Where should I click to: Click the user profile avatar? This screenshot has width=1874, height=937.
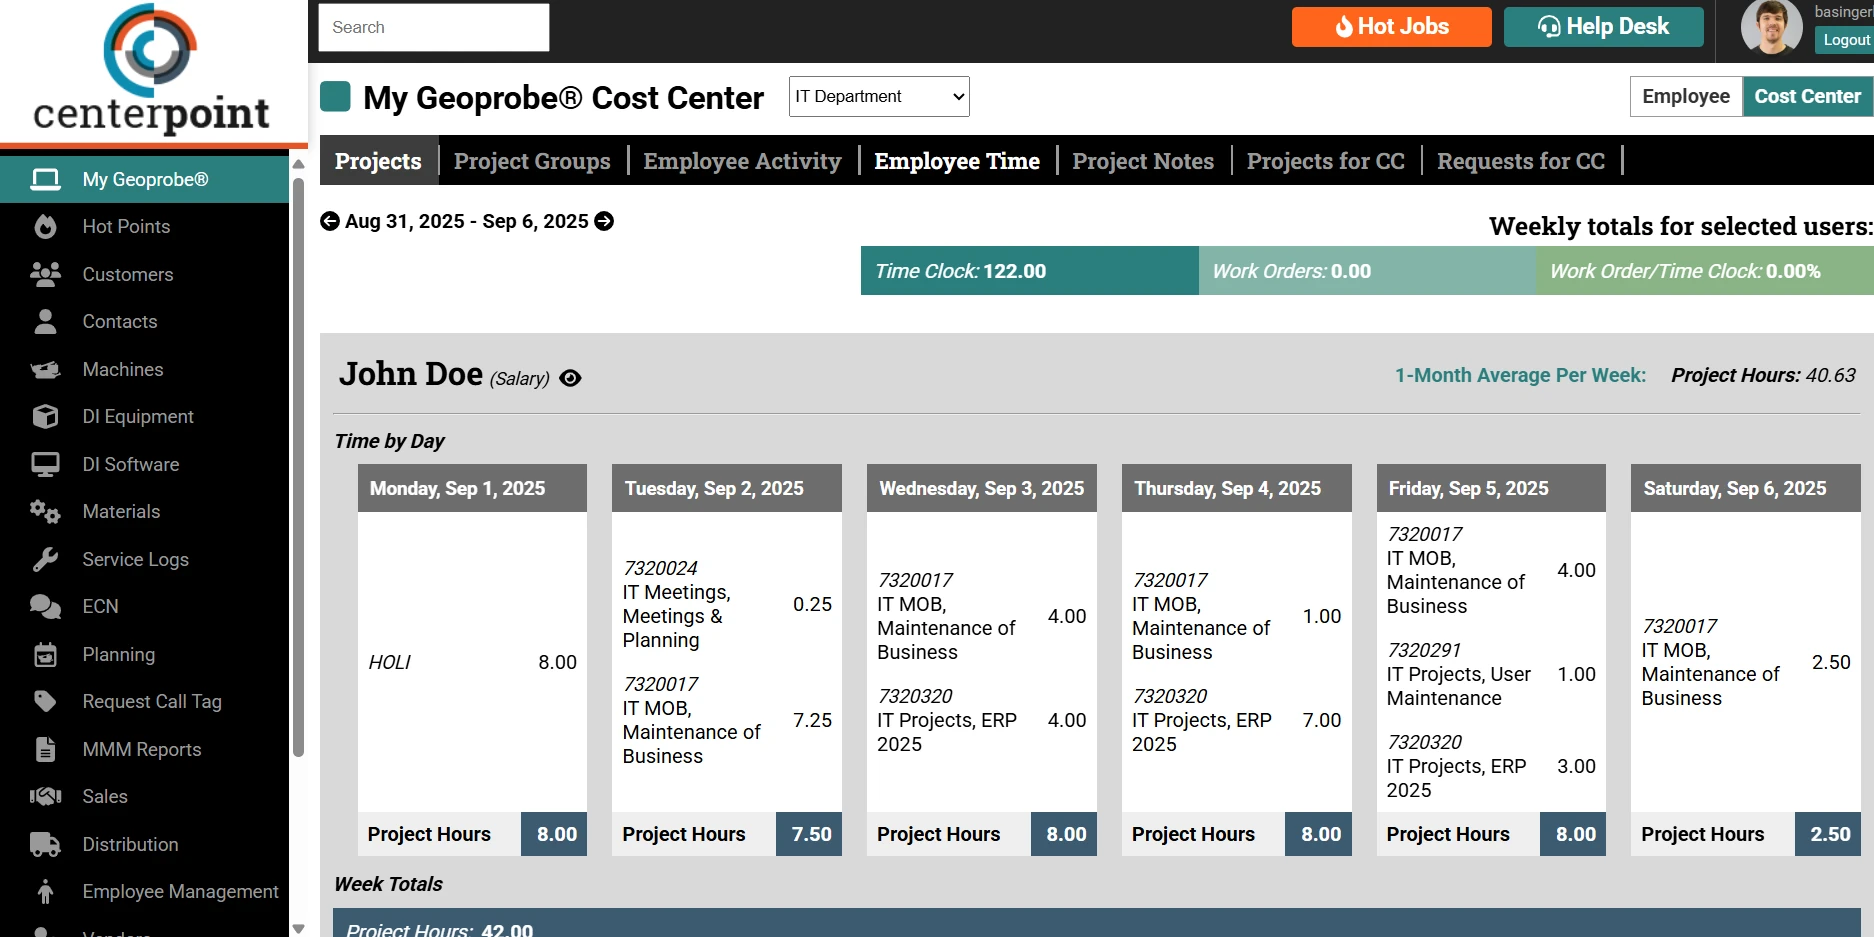pos(1771,27)
